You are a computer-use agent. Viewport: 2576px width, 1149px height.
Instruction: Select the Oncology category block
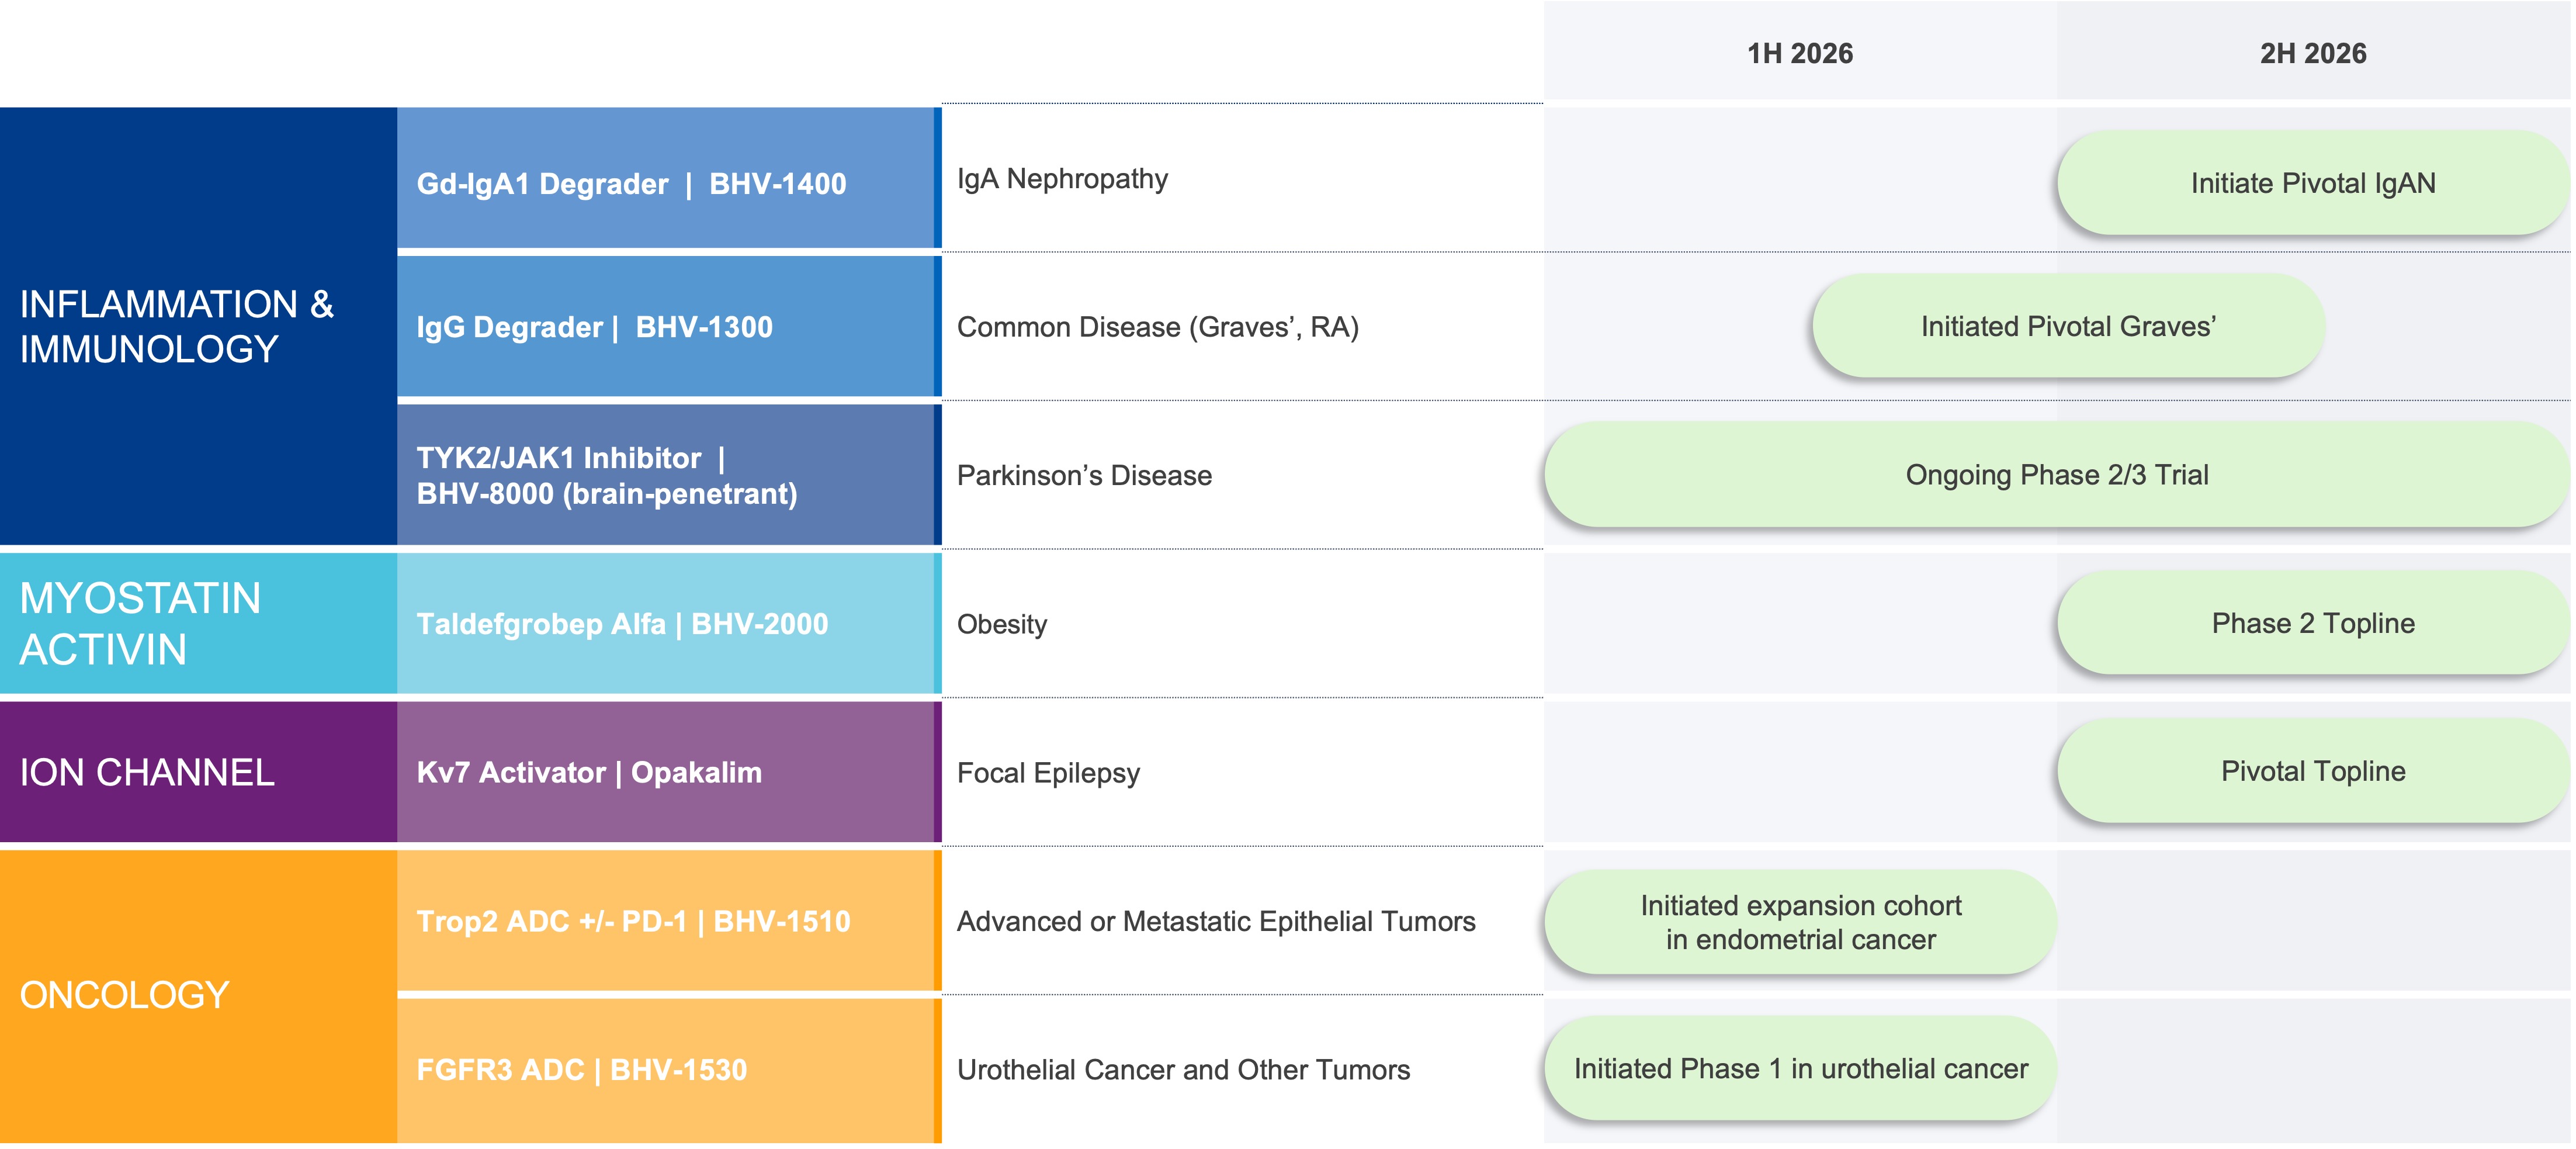click(198, 996)
